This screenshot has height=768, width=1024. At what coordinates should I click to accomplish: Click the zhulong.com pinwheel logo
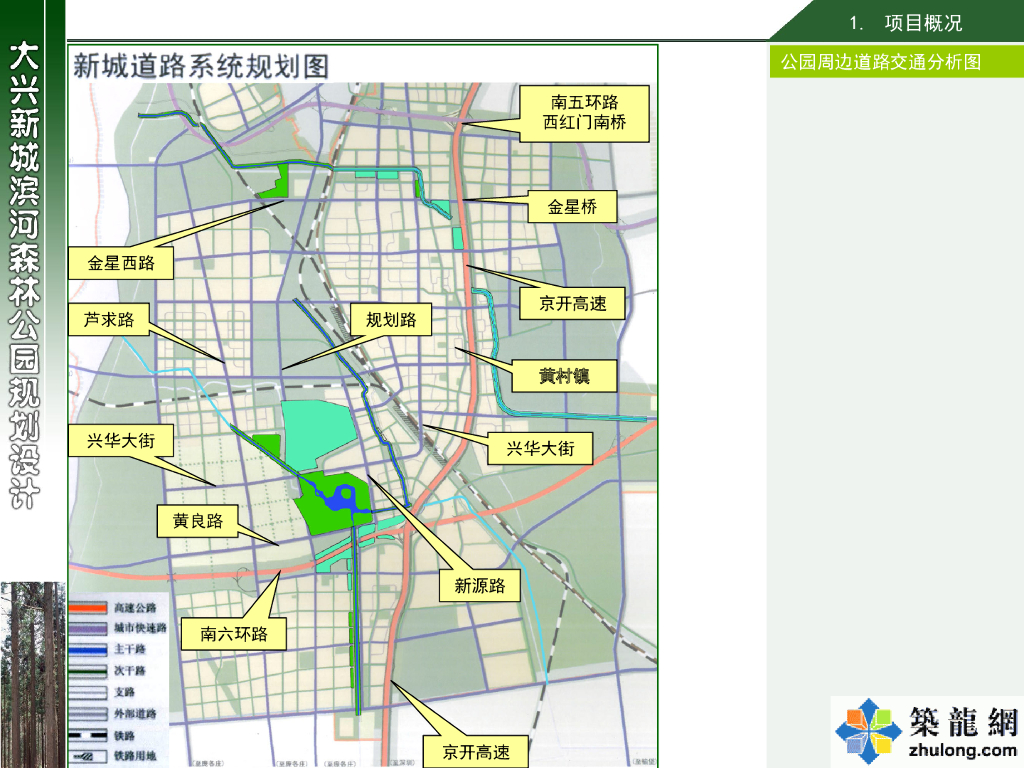click(x=868, y=730)
